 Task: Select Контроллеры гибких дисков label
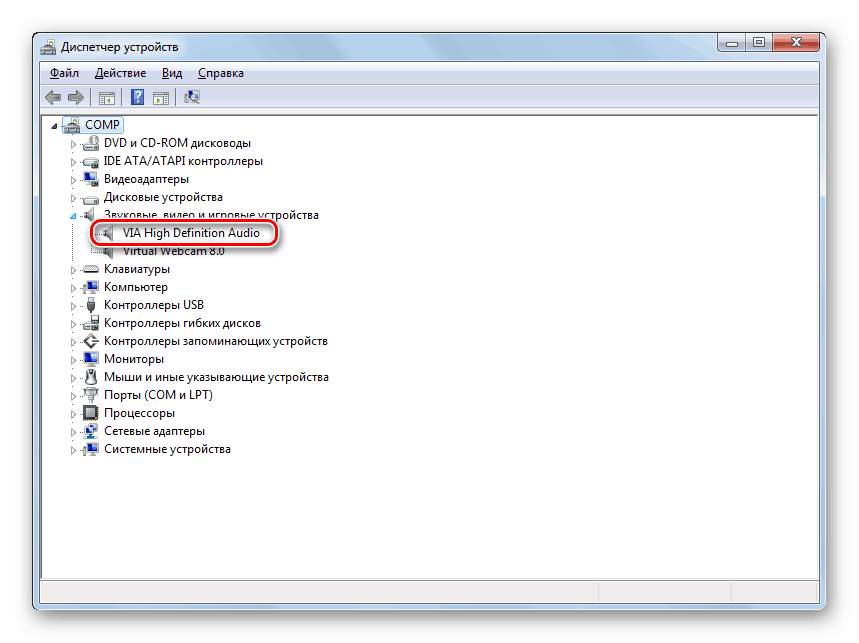(182, 323)
